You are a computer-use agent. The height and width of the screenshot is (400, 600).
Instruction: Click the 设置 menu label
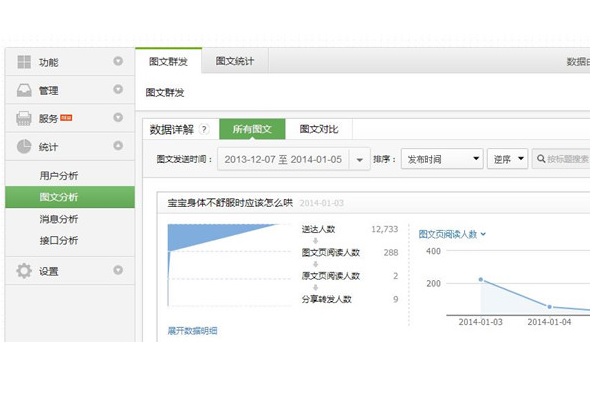(x=49, y=271)
